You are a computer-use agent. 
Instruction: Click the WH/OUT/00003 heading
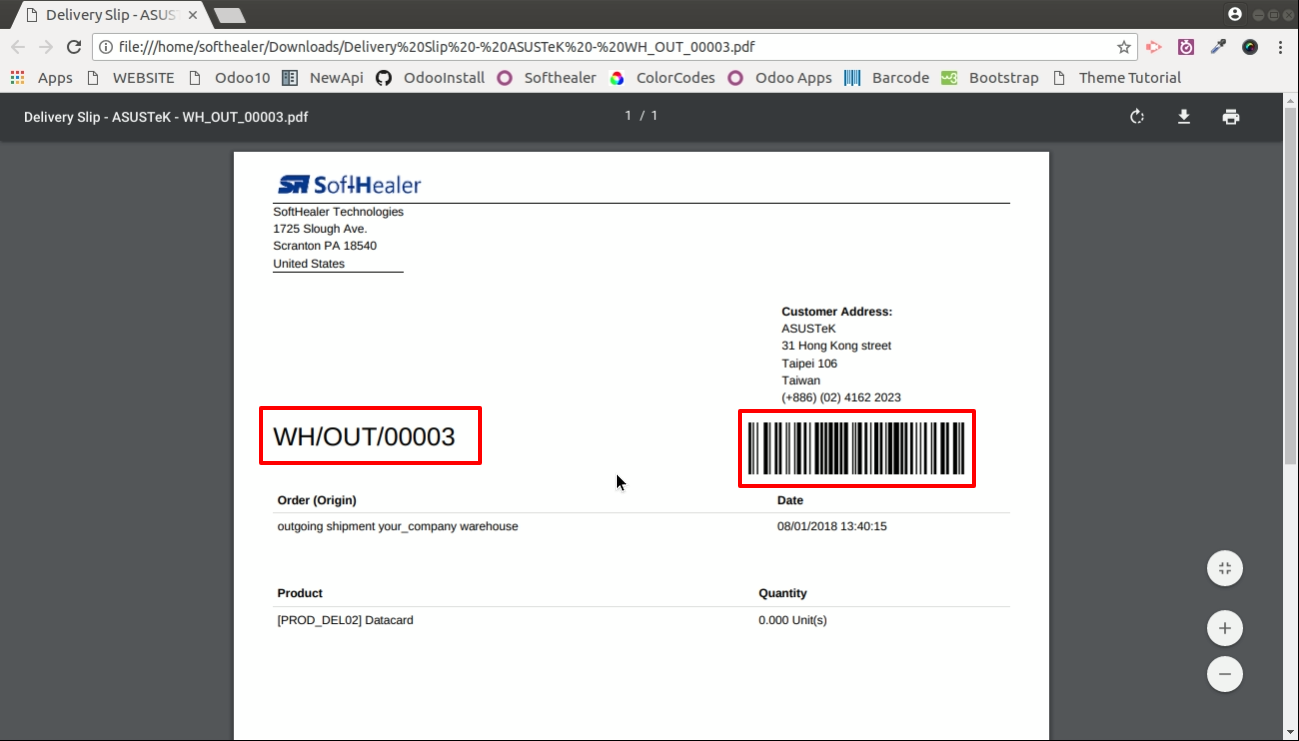364,436
